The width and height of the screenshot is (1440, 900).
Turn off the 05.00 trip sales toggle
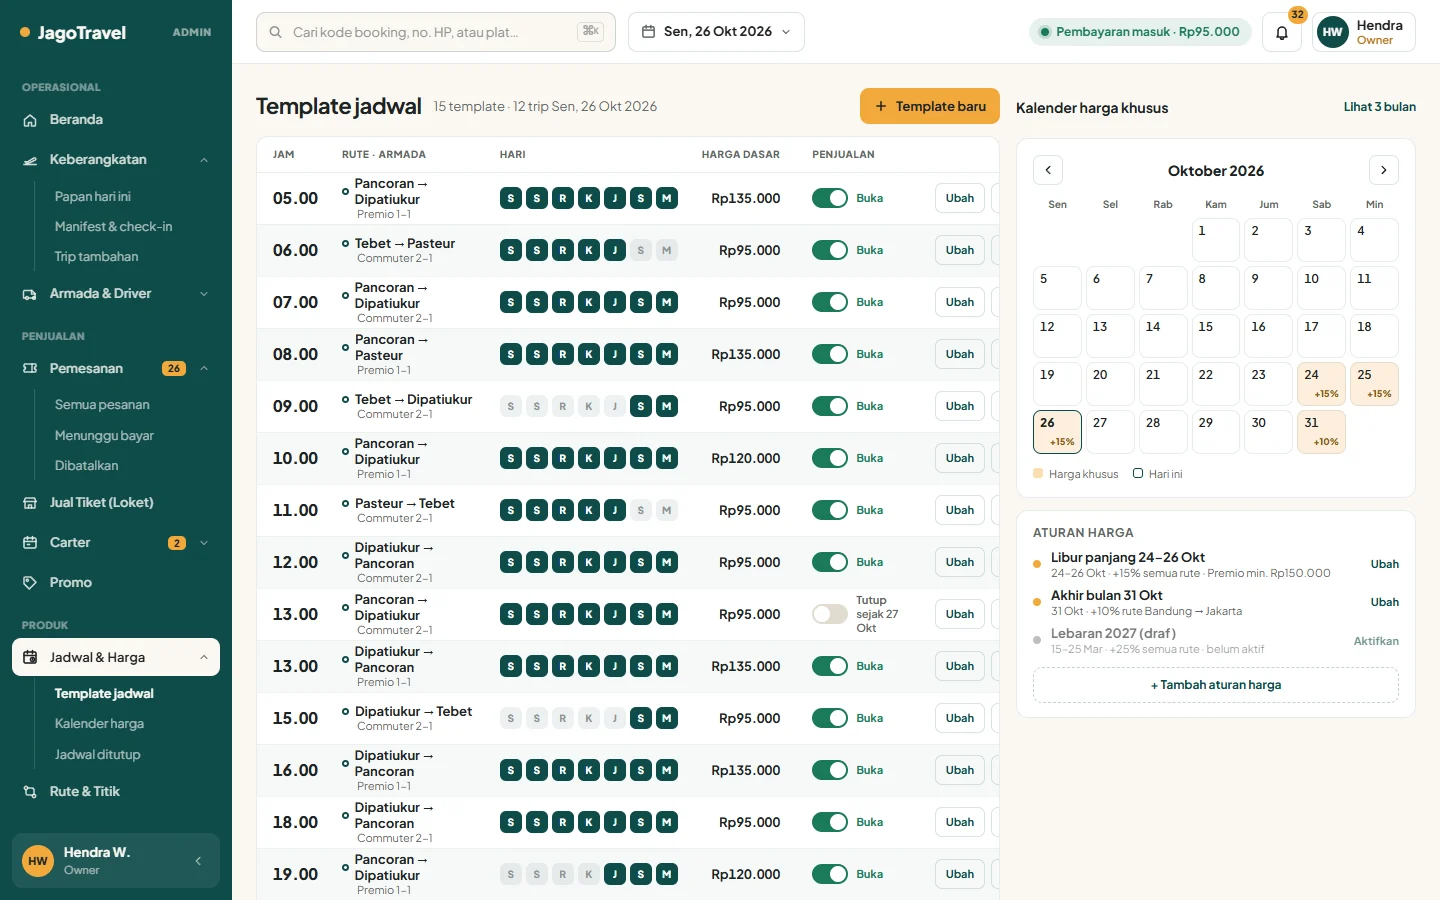point(830,198)
